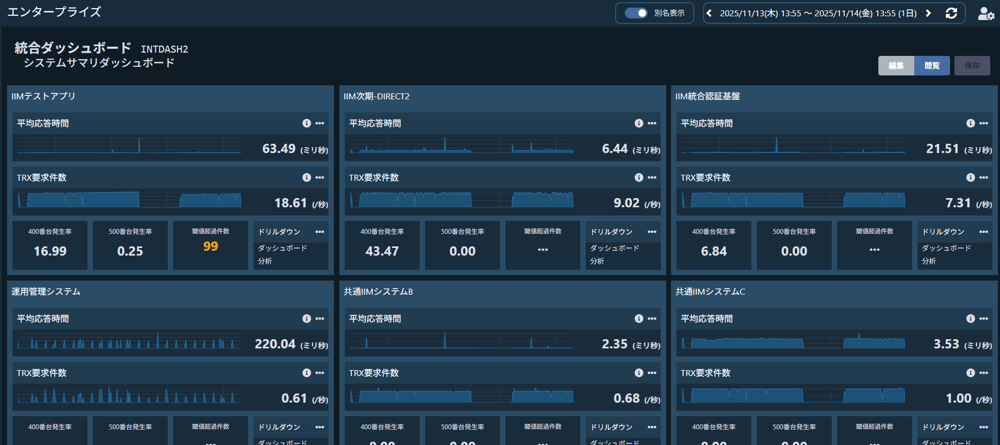
Task: Open the ellipsis menu for IIMテストアプリ TRX要求件数
Action: pyautogui.click(x=320, y=177)
